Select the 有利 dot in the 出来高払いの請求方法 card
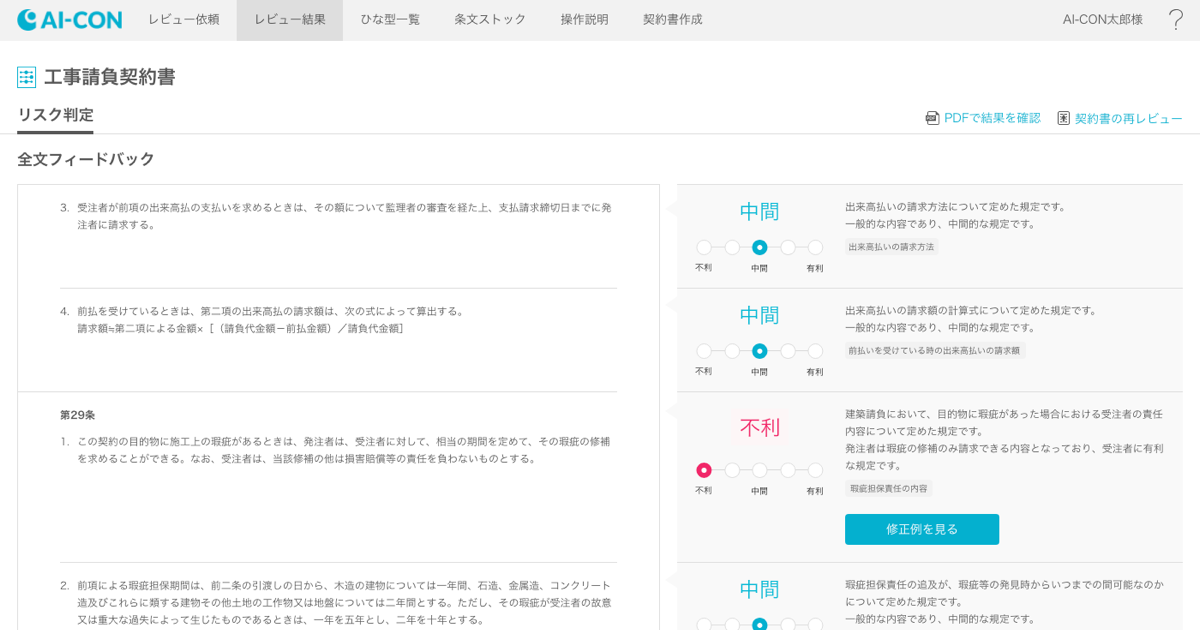Image resolution: width=1200 pixels, height=630 pixels. (815, 247)
